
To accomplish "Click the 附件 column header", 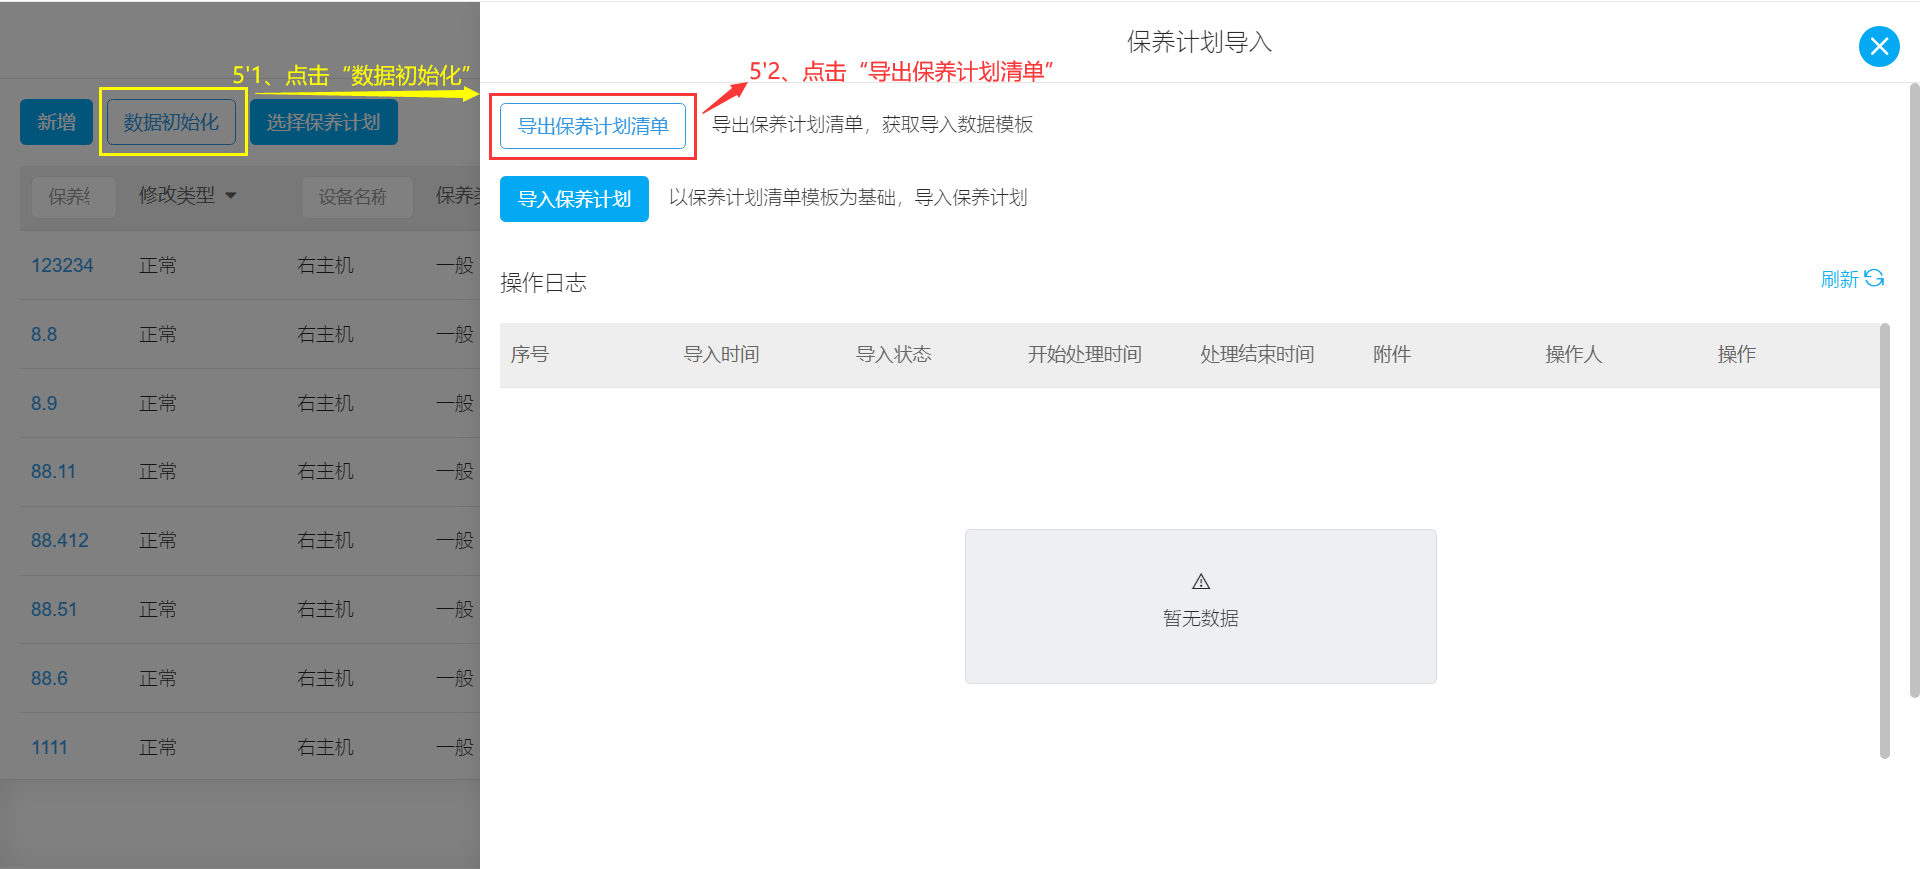I will (1392, 354).
